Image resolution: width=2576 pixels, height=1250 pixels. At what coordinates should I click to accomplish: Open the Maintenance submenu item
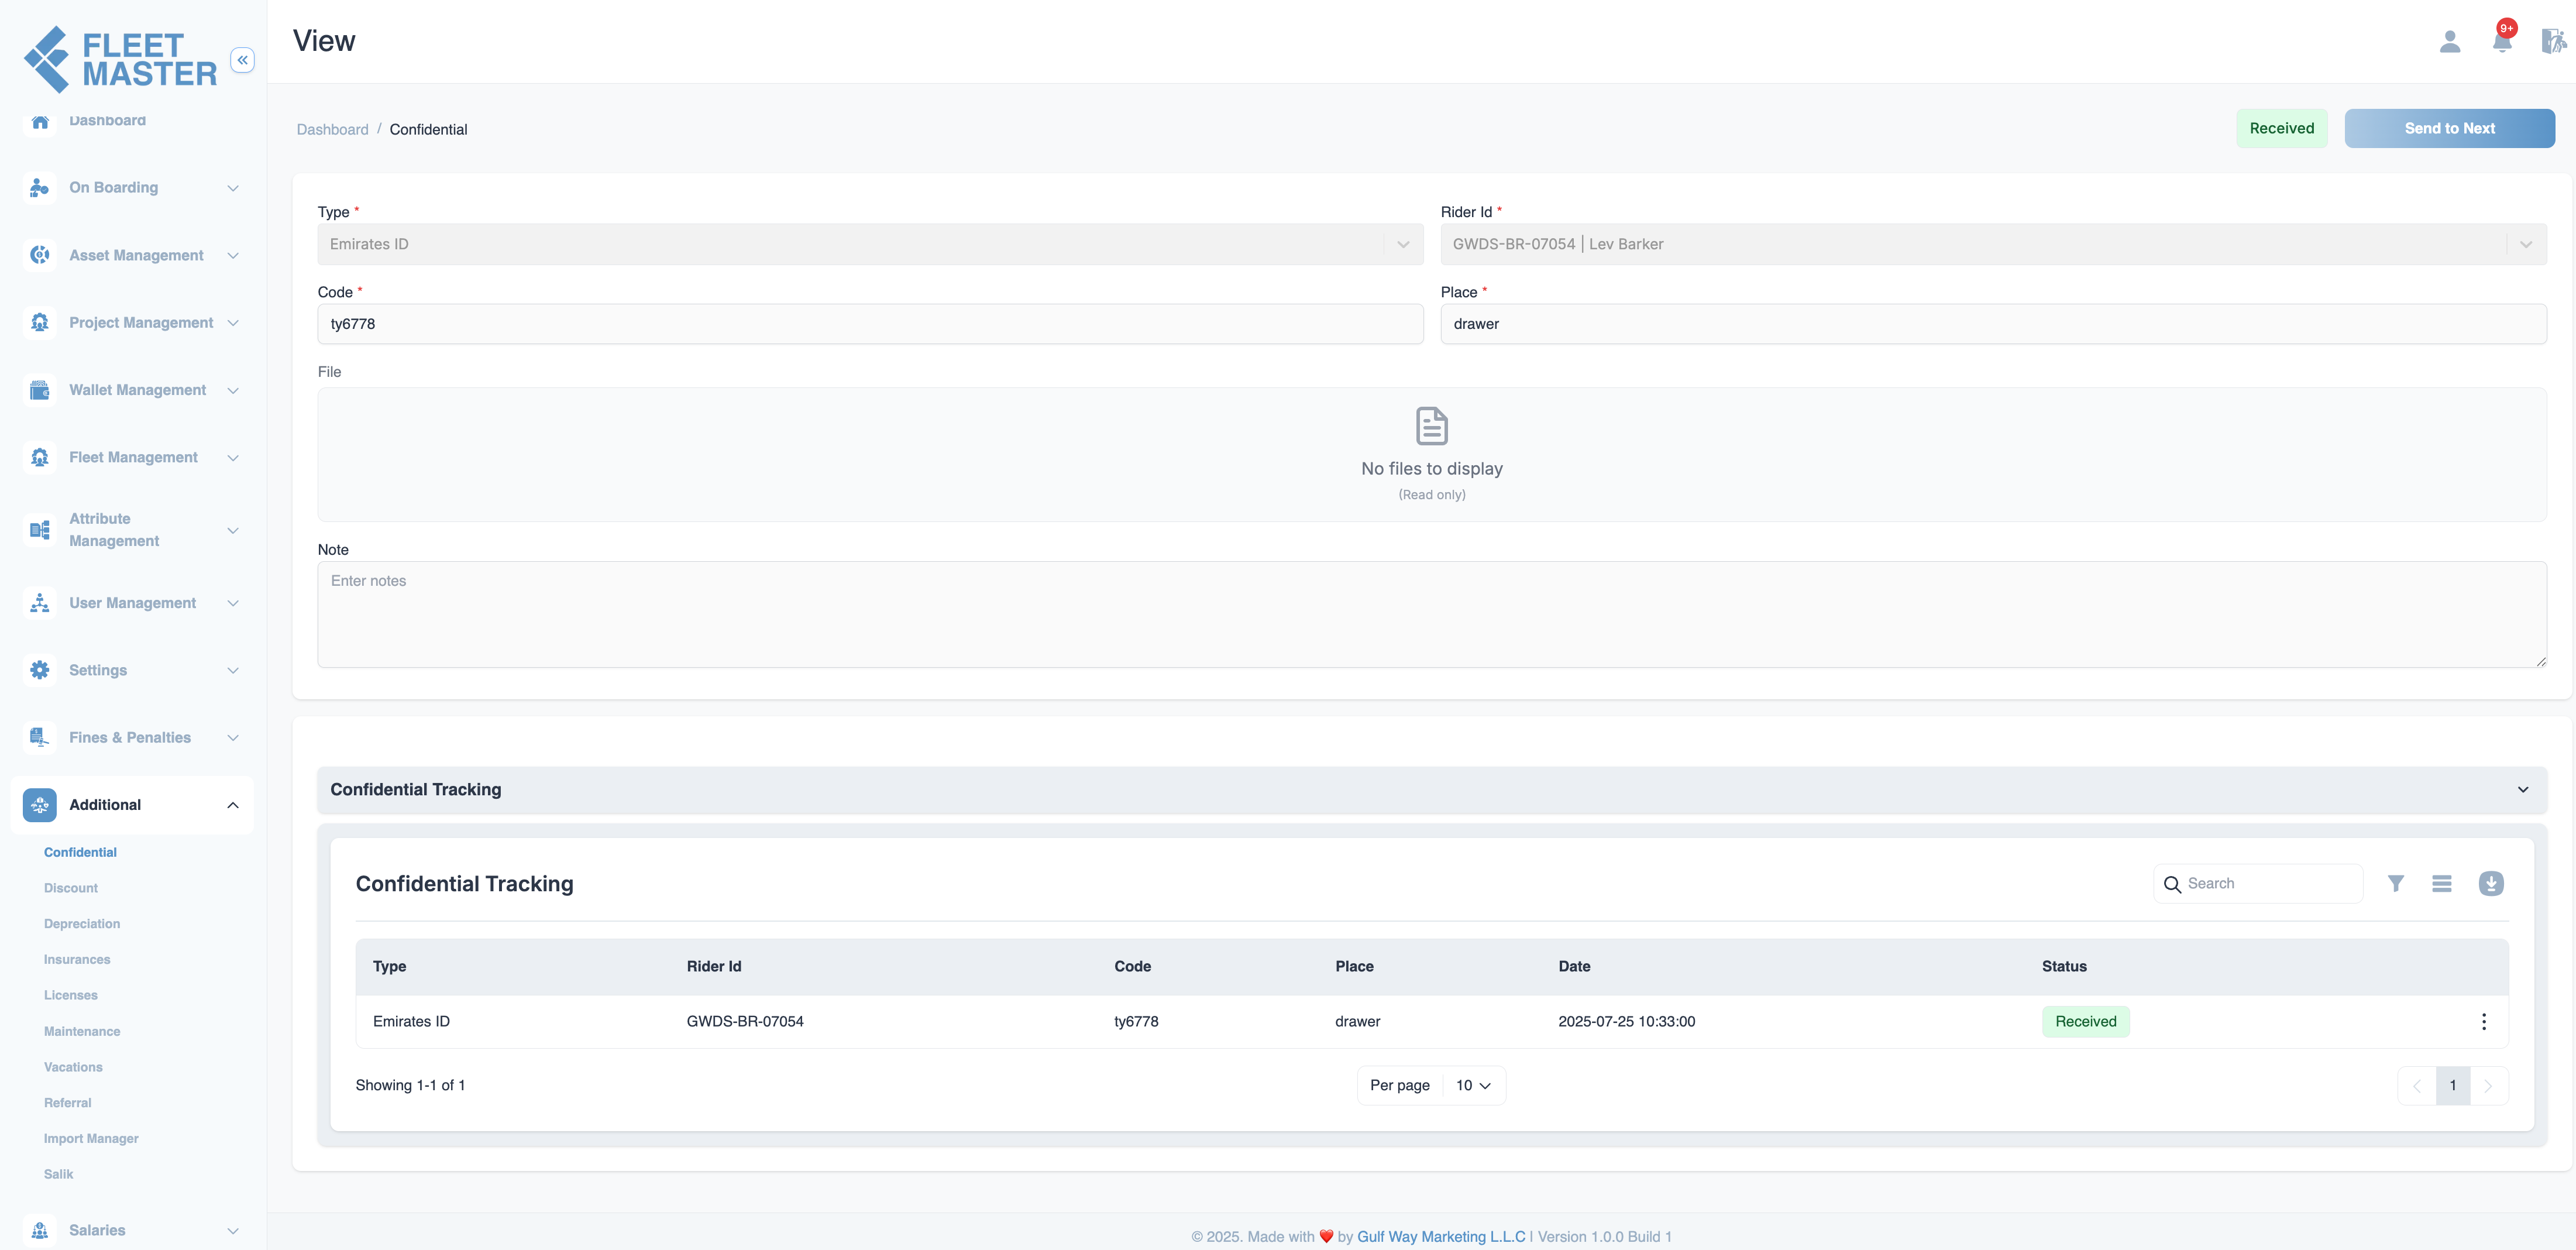[x=82, y=1031]
